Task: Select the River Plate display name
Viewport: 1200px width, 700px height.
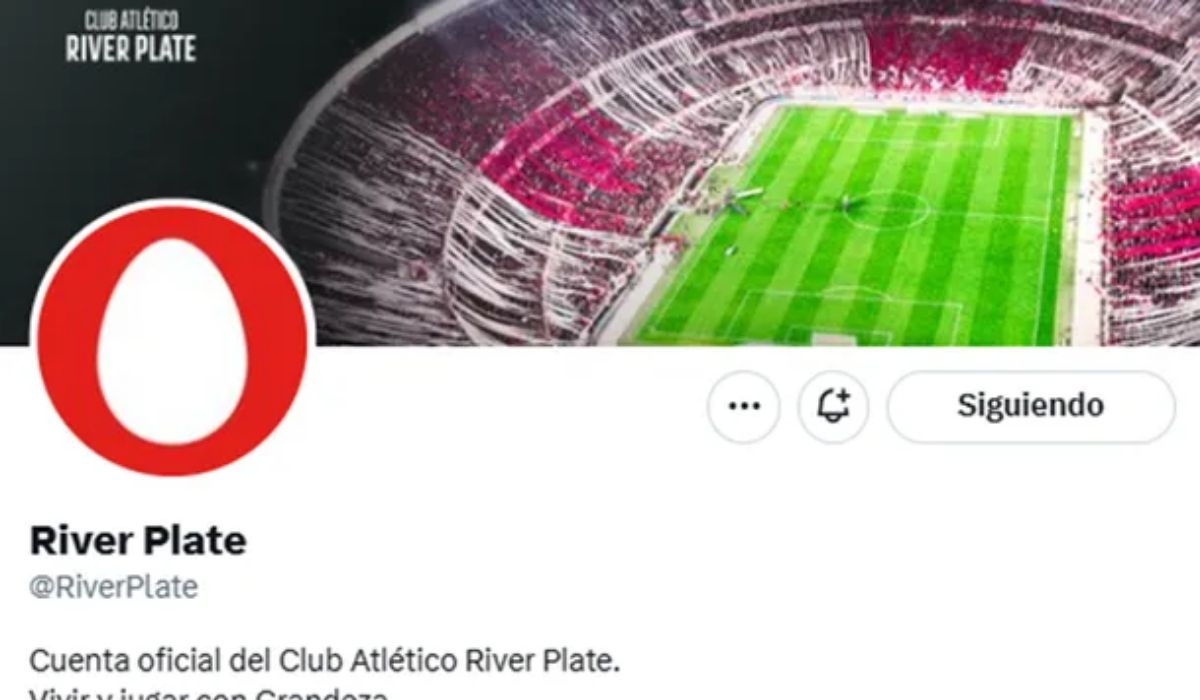Action: [x=138, y=541]
